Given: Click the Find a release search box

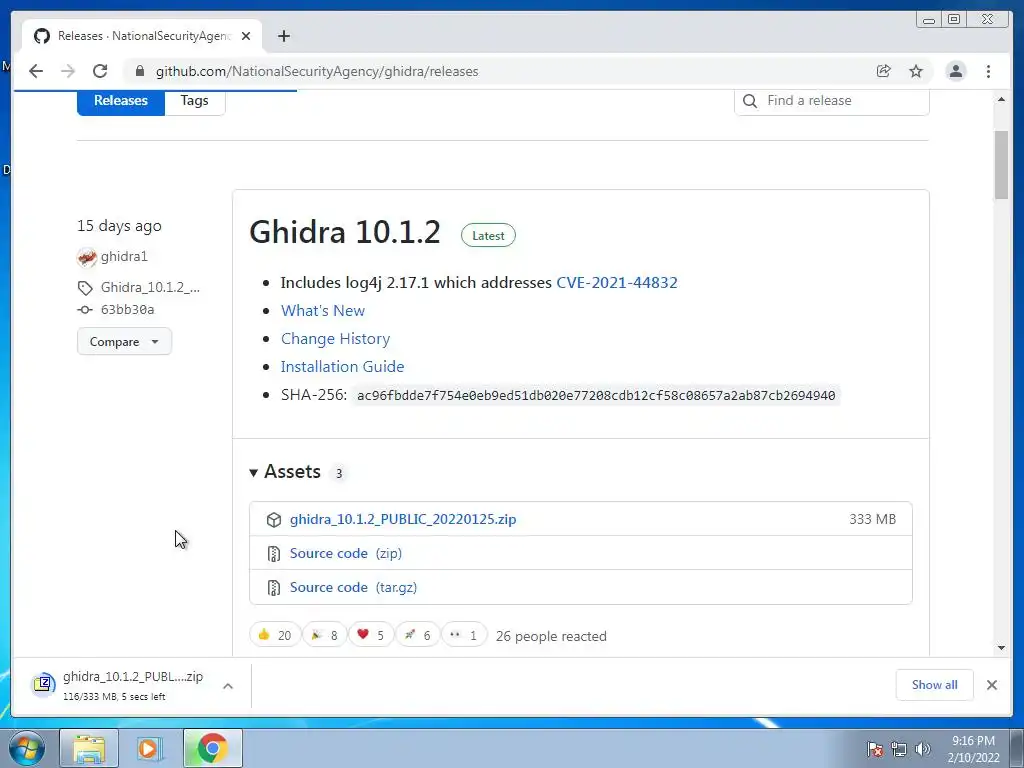Looking at the screenshot, I should [831, 101].
